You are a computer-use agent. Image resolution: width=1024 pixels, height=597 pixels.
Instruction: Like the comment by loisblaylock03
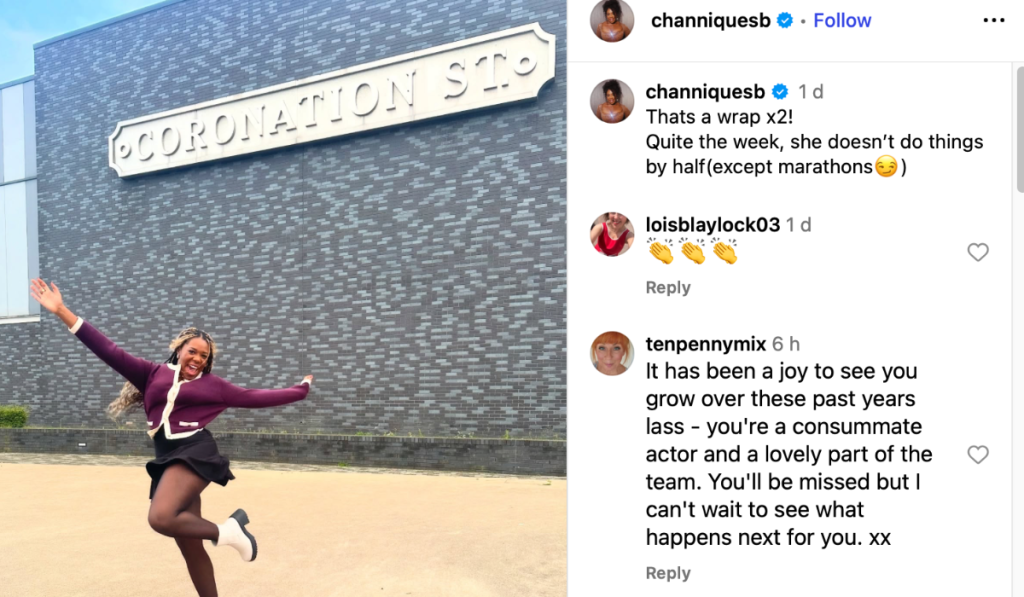pyautogui.click(x=978, y=251)
